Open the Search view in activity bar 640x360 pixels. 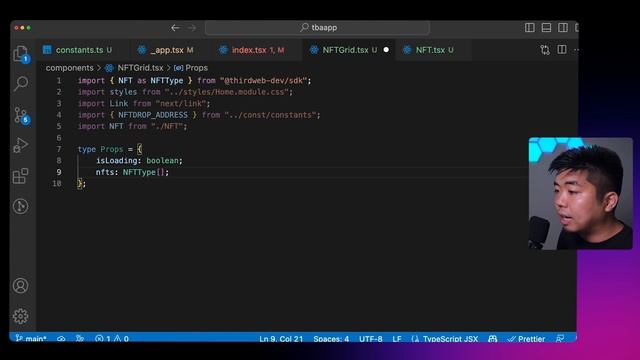20,84
